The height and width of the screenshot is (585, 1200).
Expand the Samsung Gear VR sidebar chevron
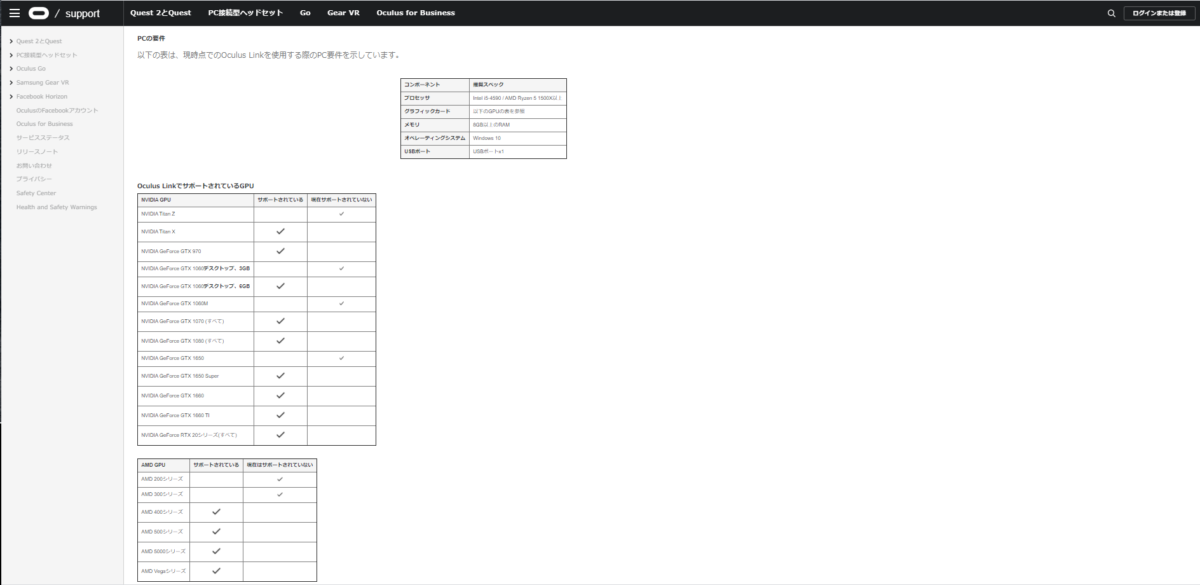pyautogui.click(x=11, y=82)
